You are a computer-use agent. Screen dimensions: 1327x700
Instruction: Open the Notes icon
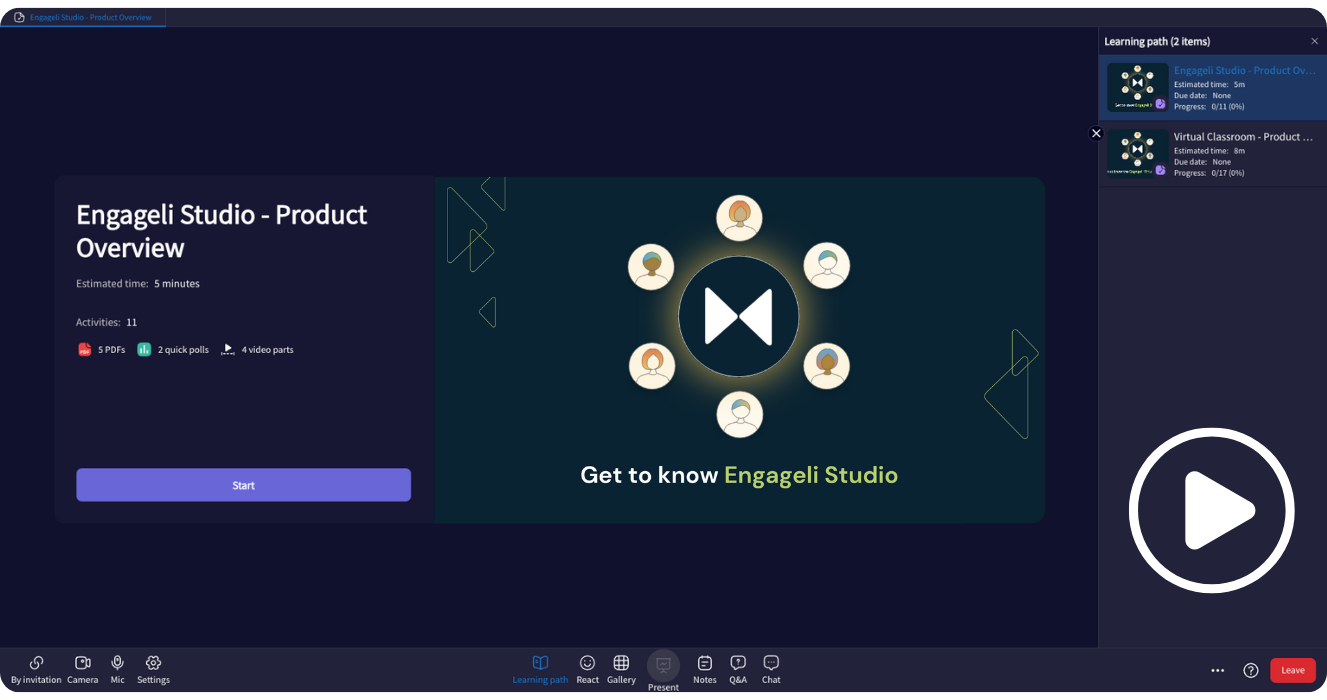coord(704,663)
